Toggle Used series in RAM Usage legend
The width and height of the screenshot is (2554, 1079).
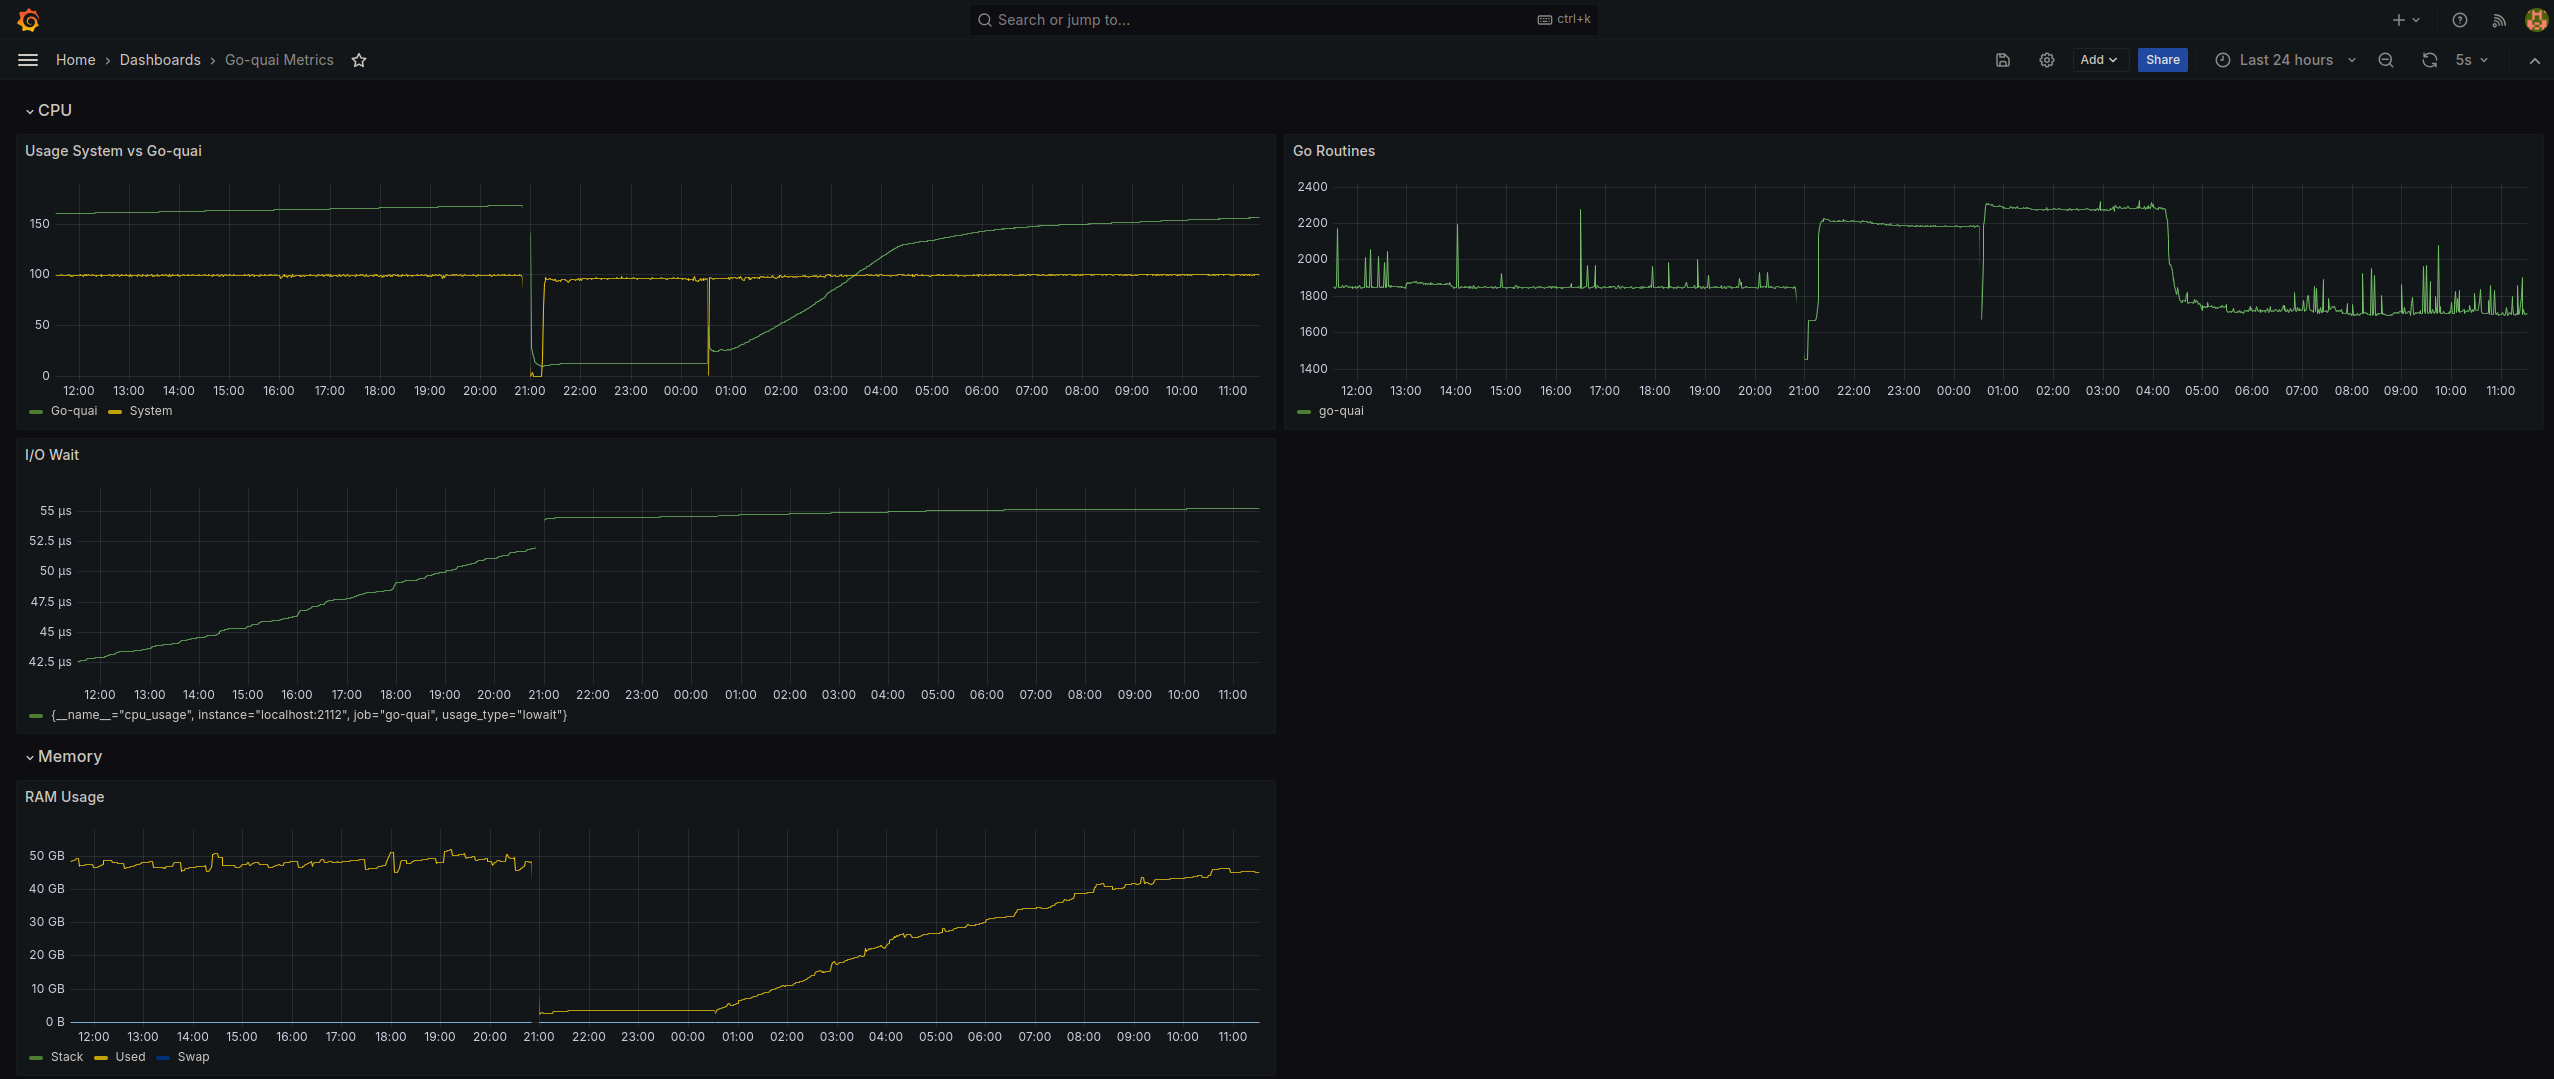point(130,1057)
